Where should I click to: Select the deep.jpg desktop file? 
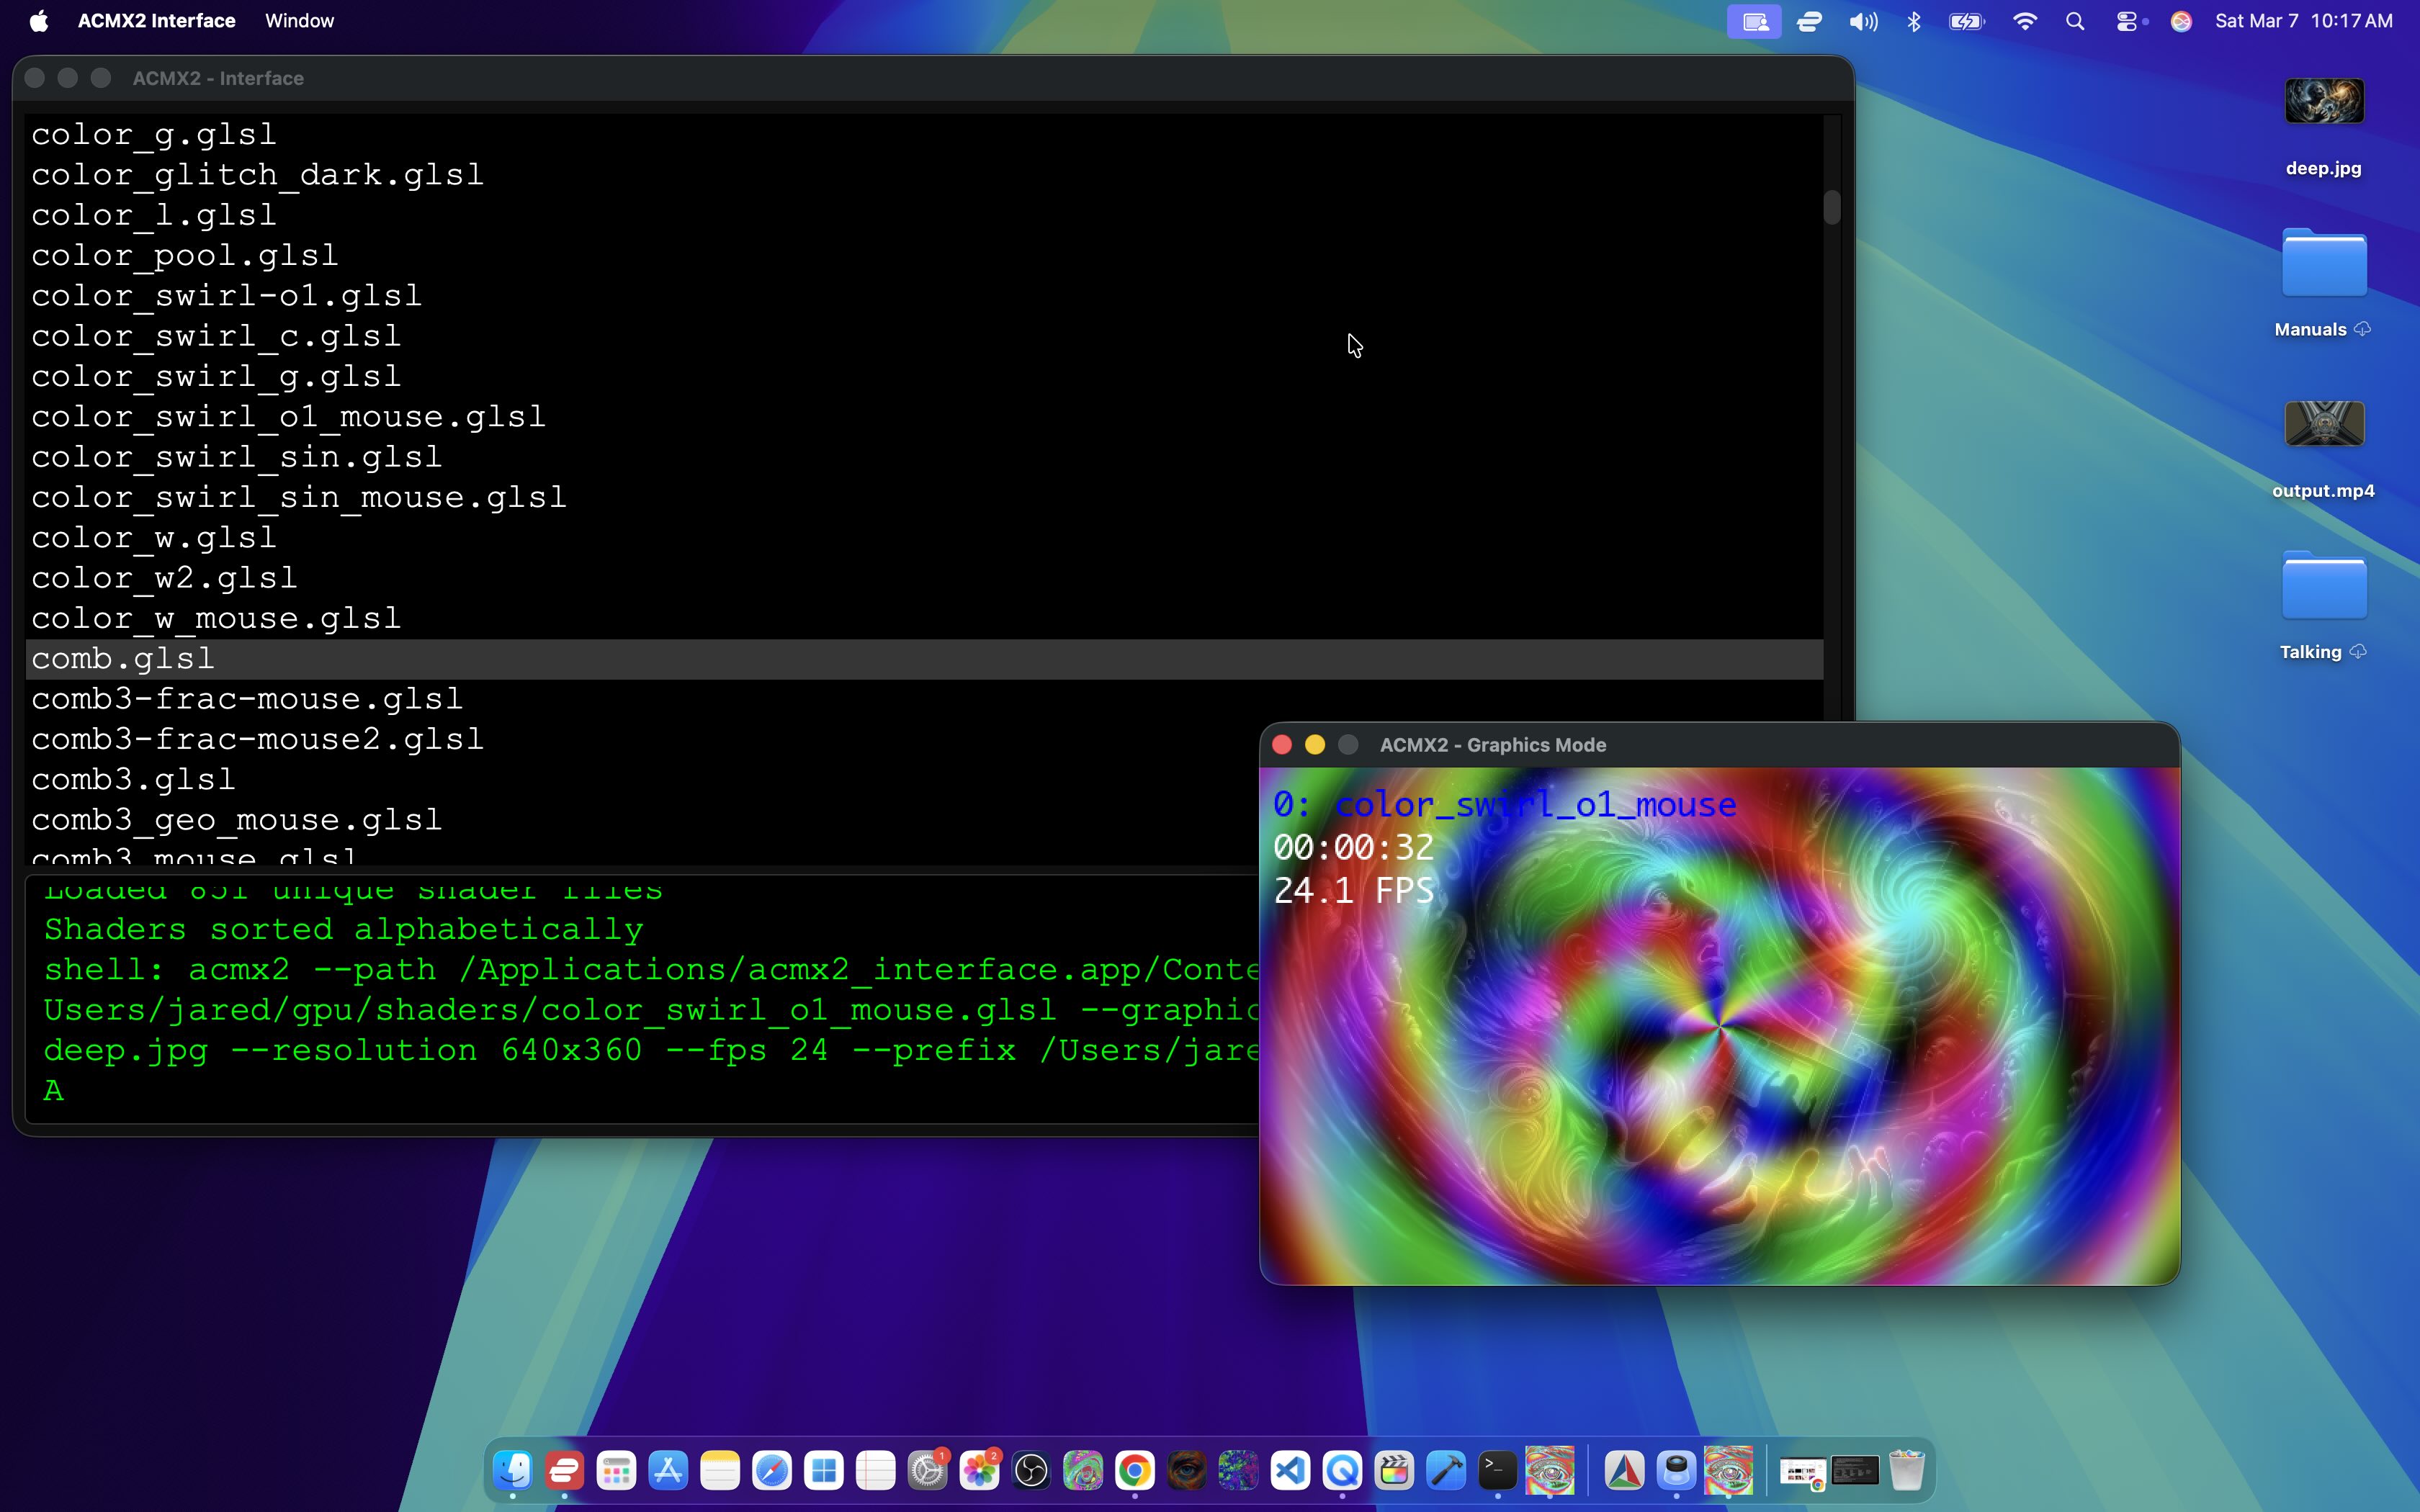[2324, 127]
